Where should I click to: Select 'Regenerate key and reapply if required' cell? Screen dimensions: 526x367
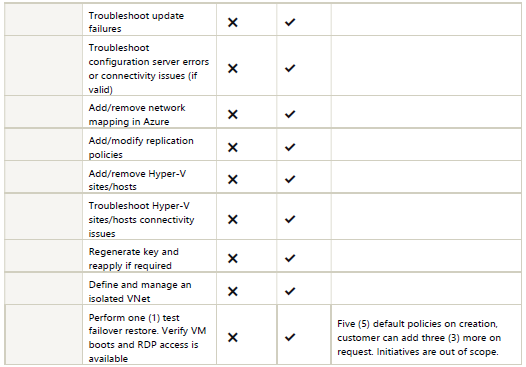pos(149,256)
